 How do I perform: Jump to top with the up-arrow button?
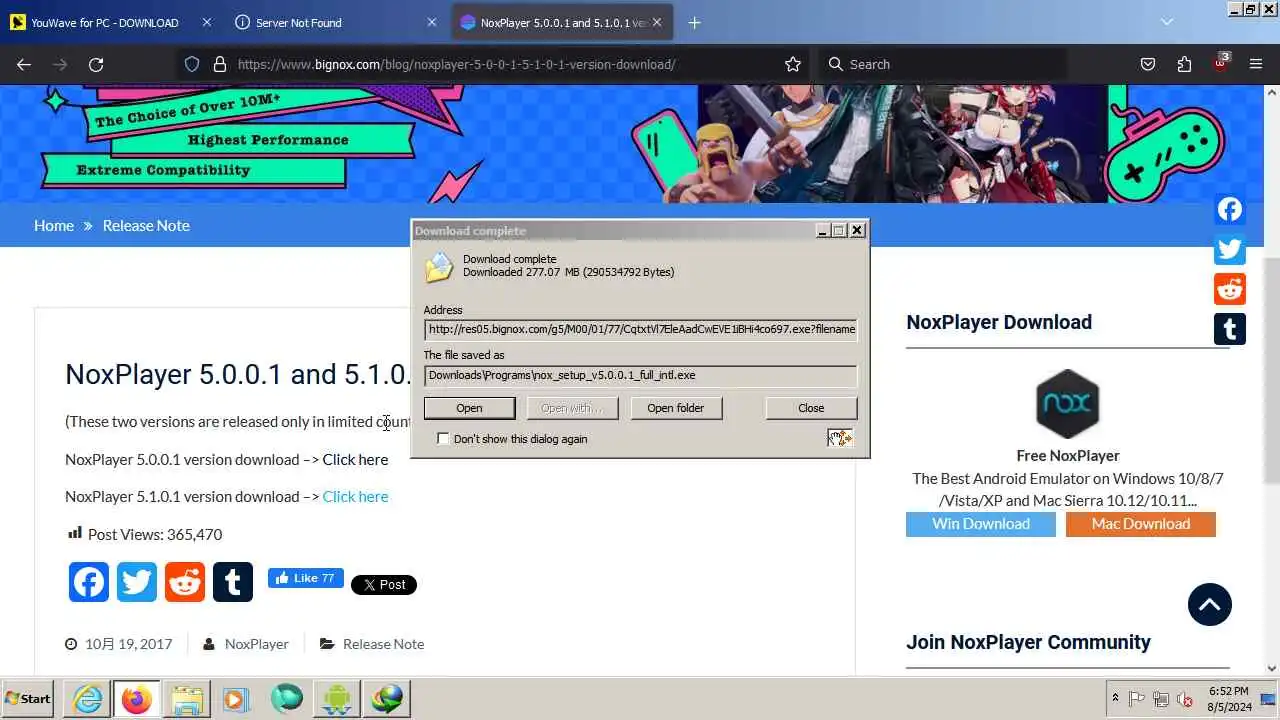point(1210,604)
